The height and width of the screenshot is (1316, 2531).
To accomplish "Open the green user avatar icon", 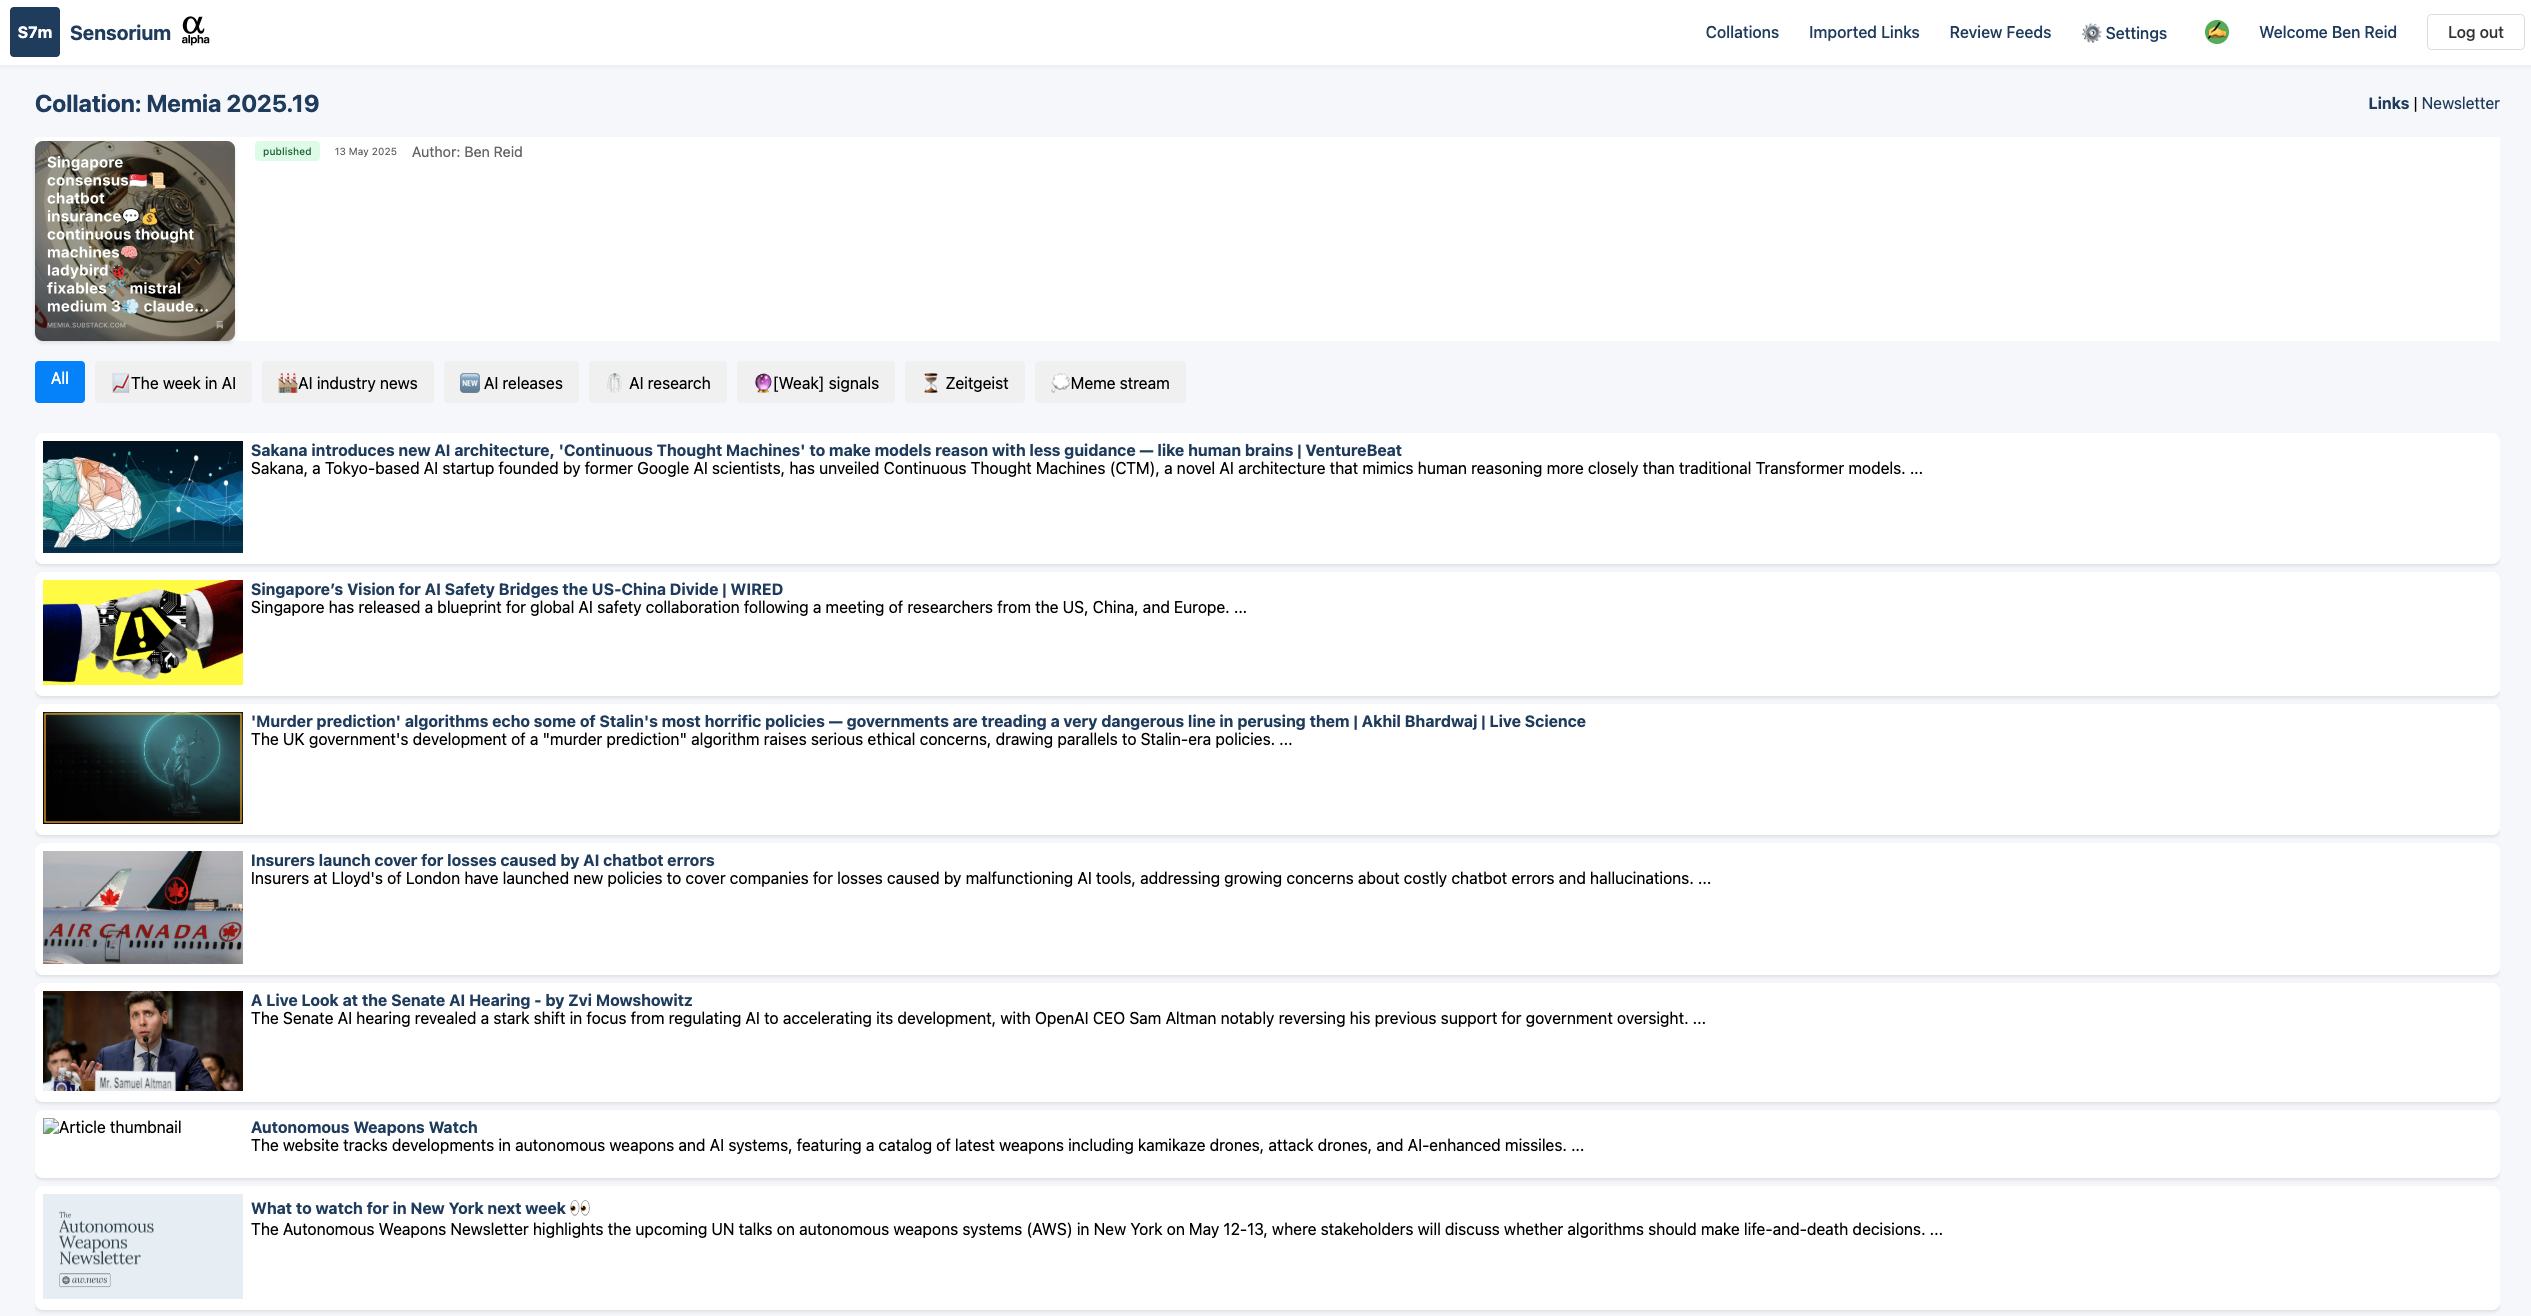I will tap(2216, 32).
